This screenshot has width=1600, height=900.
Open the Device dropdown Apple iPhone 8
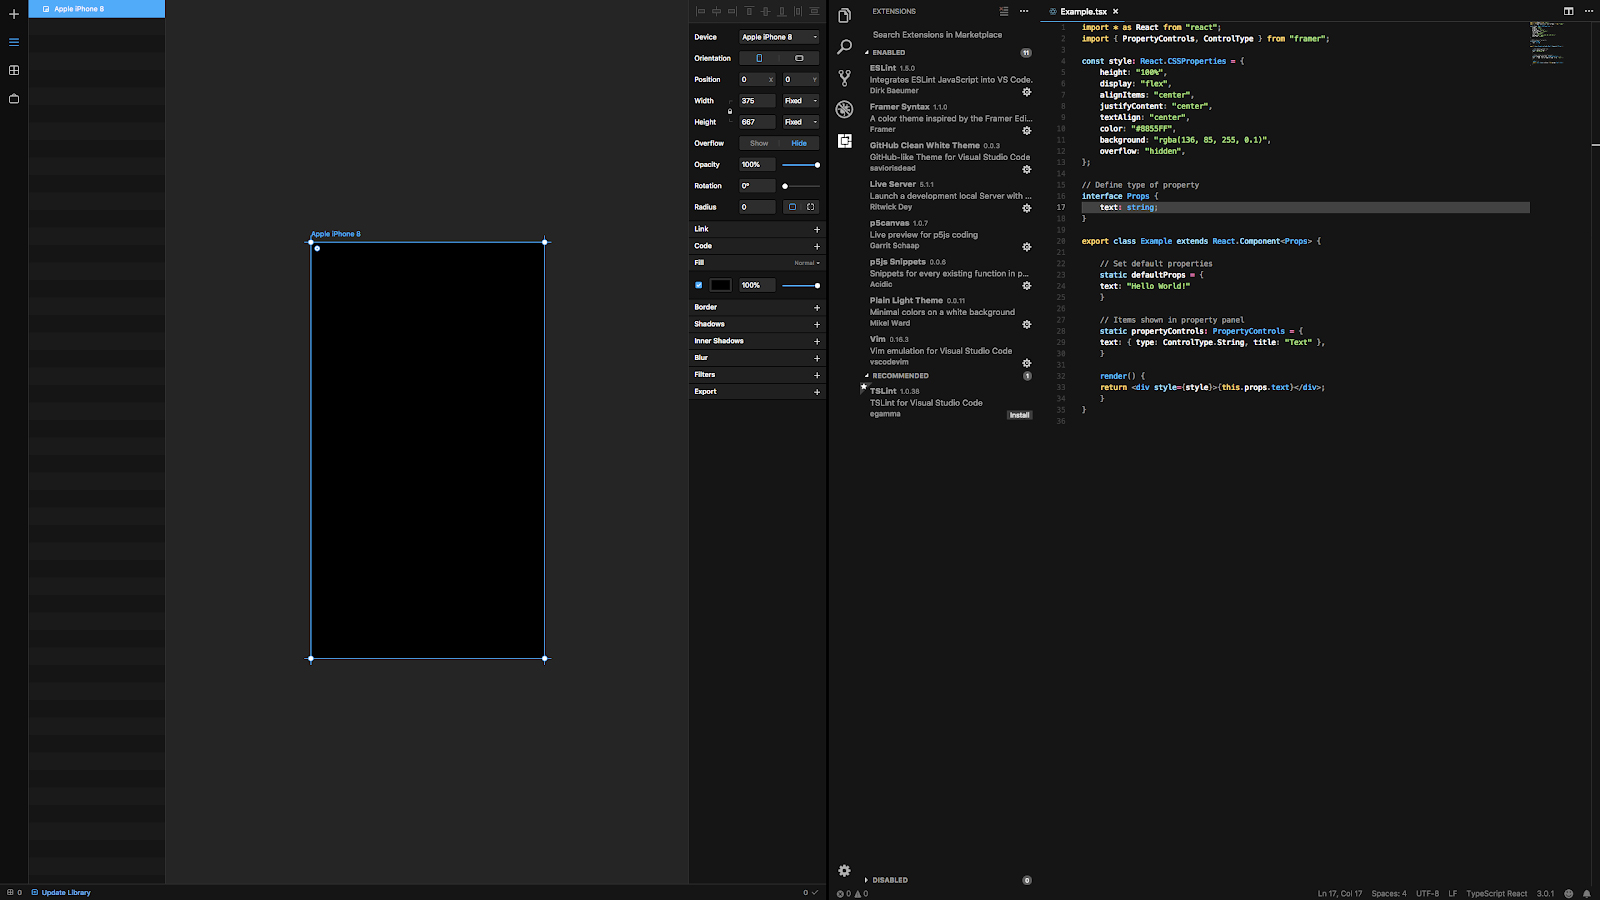pos(779,37)
